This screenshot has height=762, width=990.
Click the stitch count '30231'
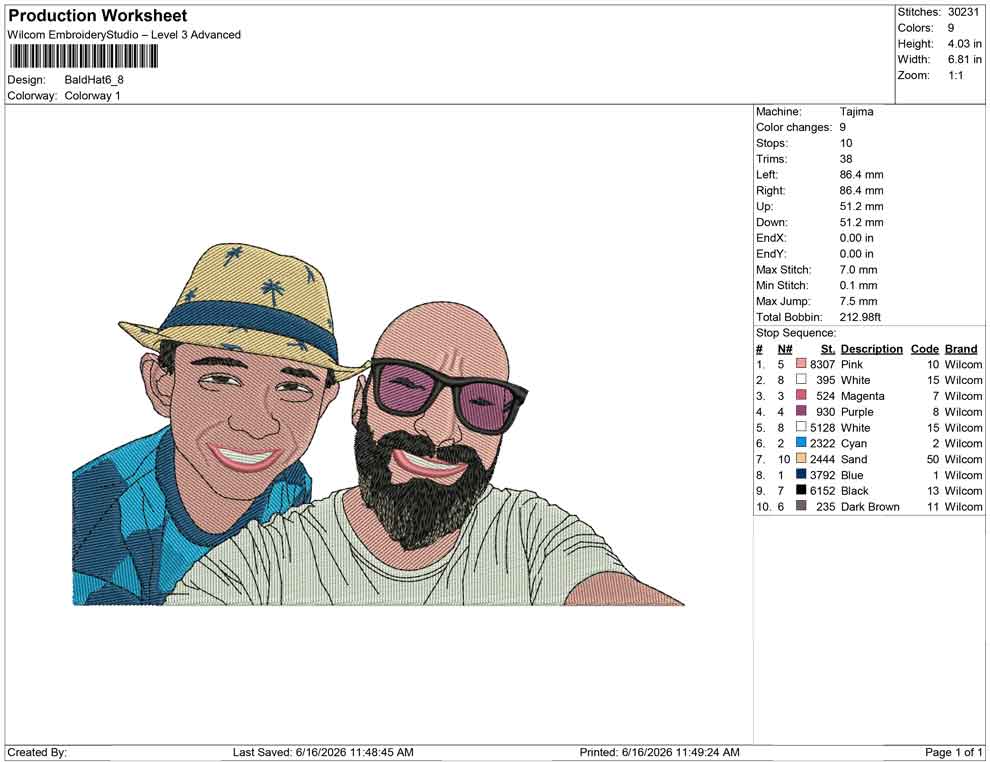pyautogui.click(x=963, y=12)
